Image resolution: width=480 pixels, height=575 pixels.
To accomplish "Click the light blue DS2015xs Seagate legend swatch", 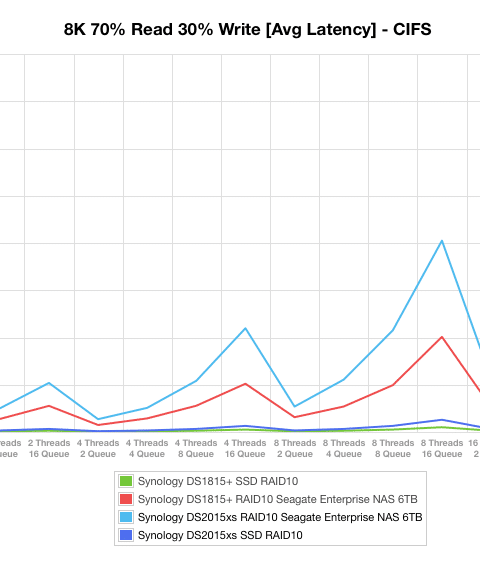I will (x=126, y=517).
